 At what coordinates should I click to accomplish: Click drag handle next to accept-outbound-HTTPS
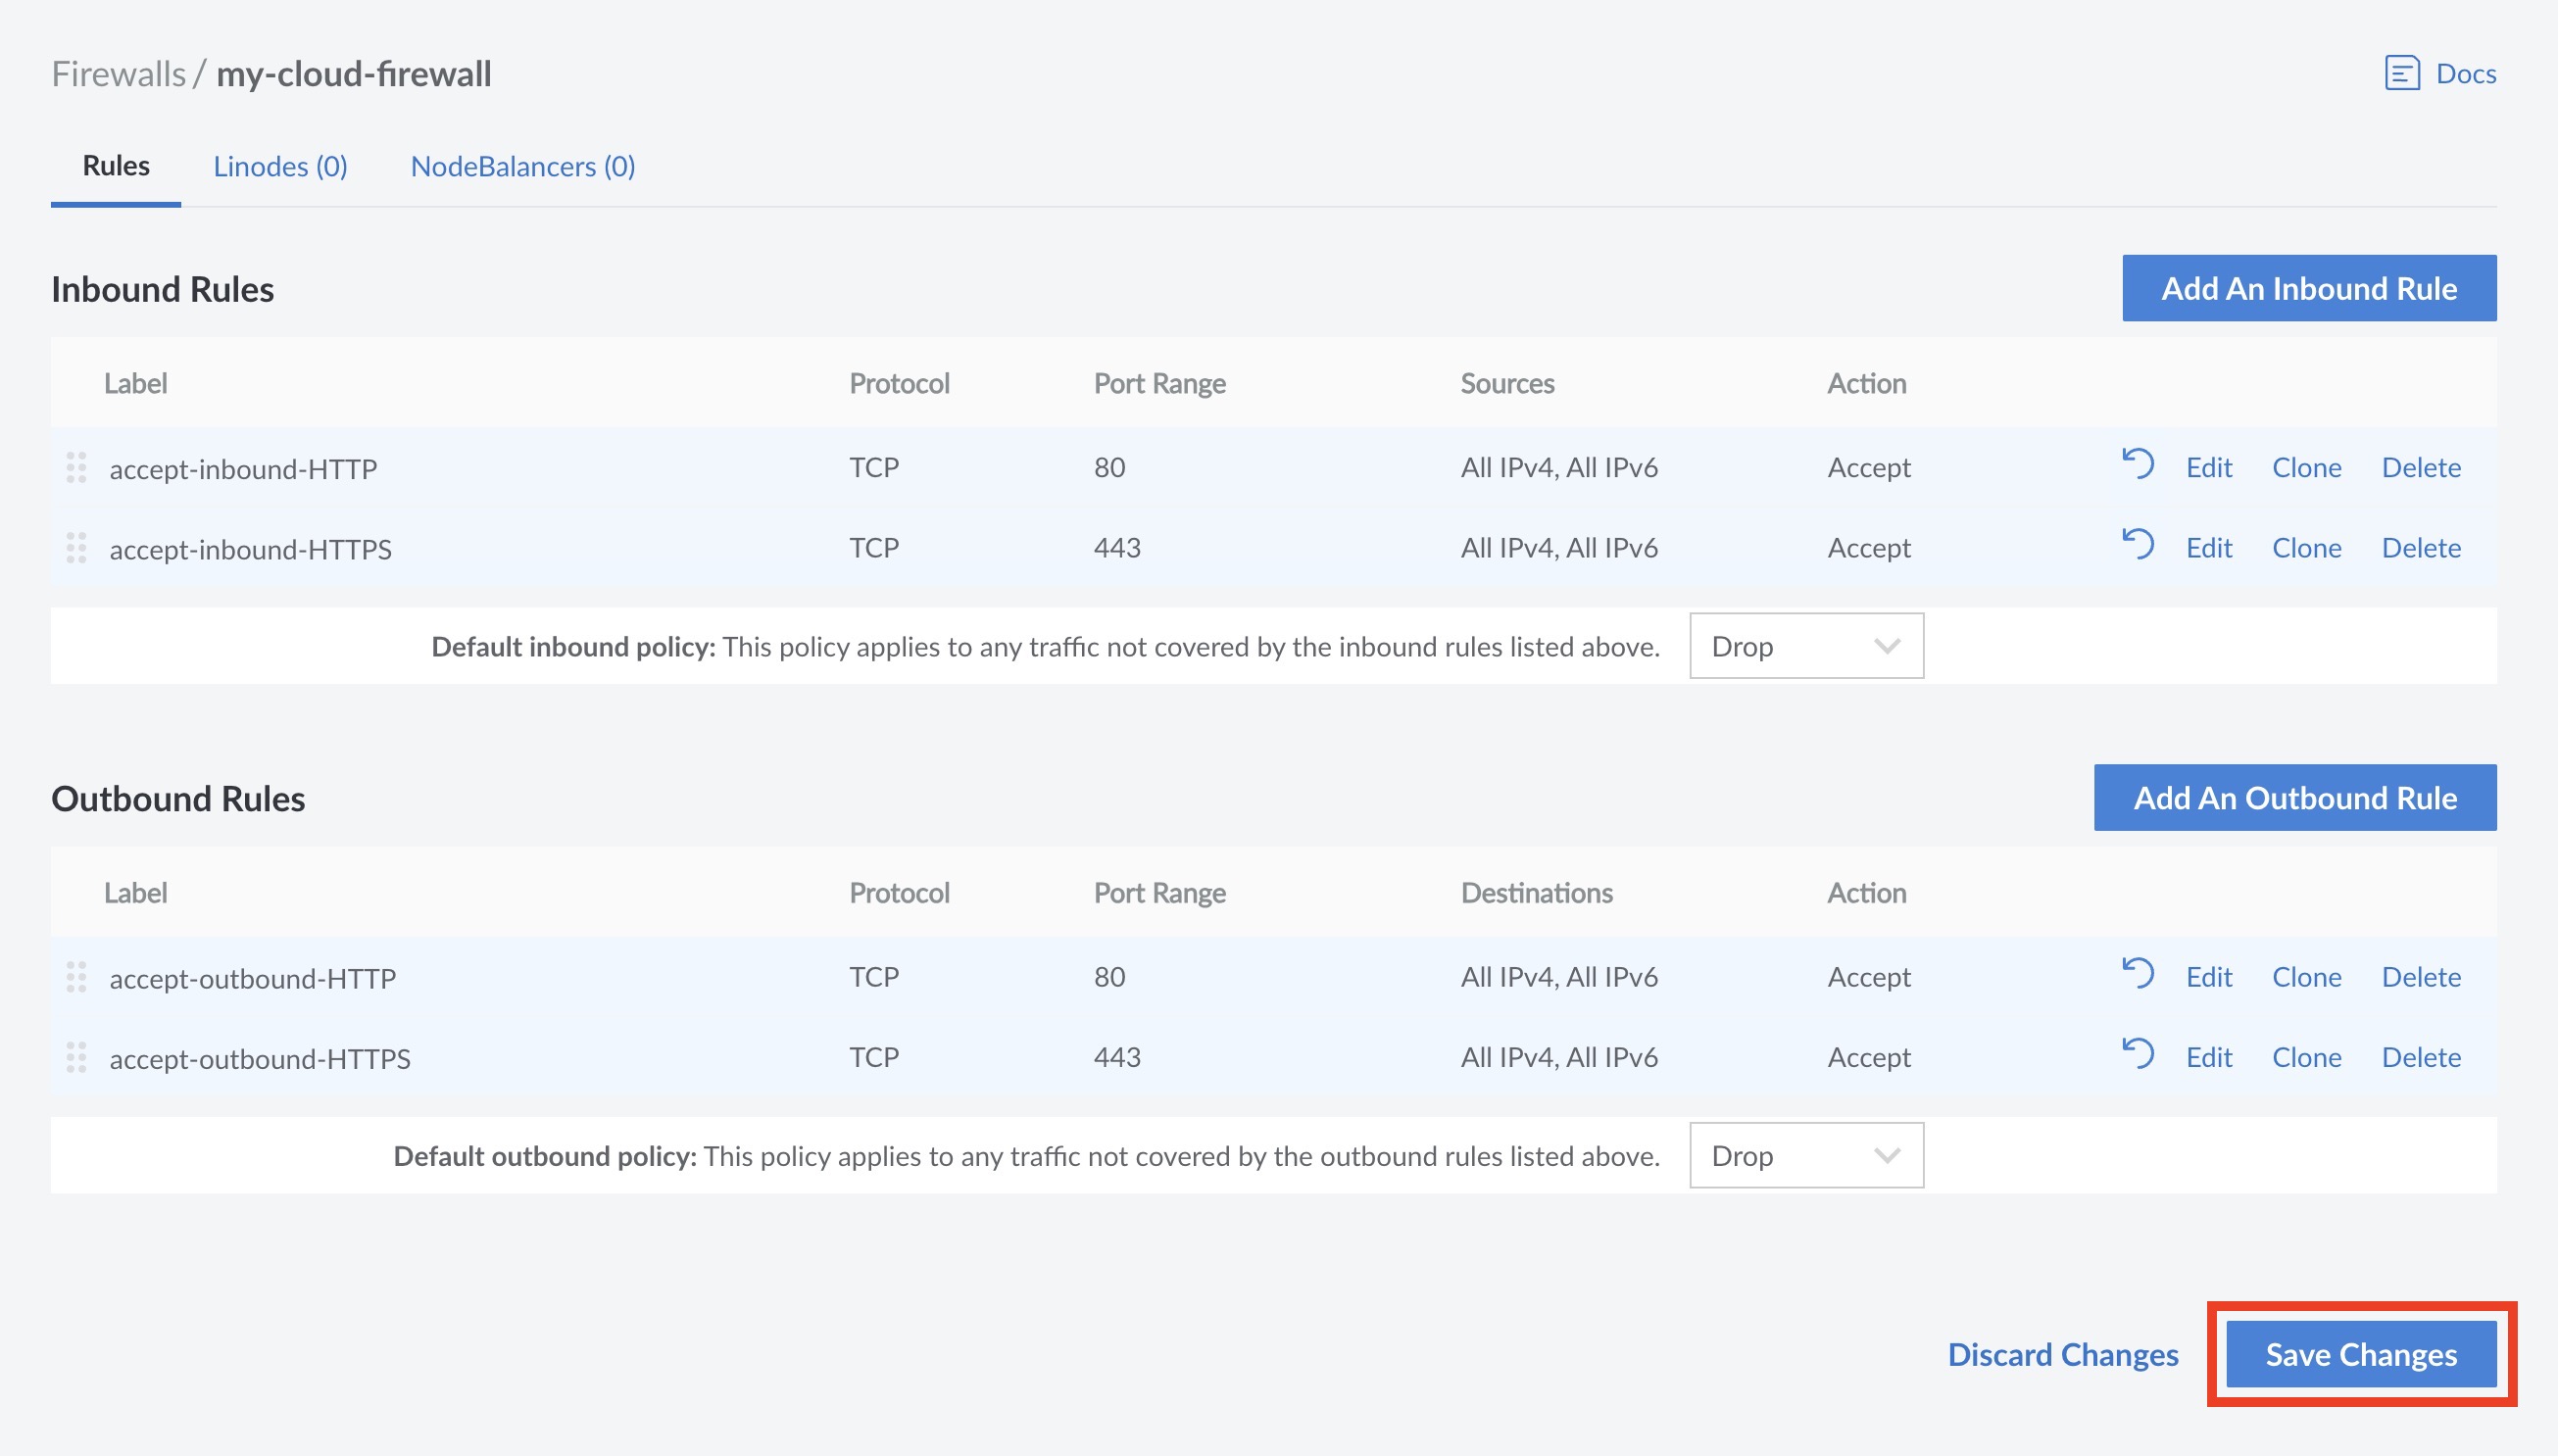pos(76,1057)
